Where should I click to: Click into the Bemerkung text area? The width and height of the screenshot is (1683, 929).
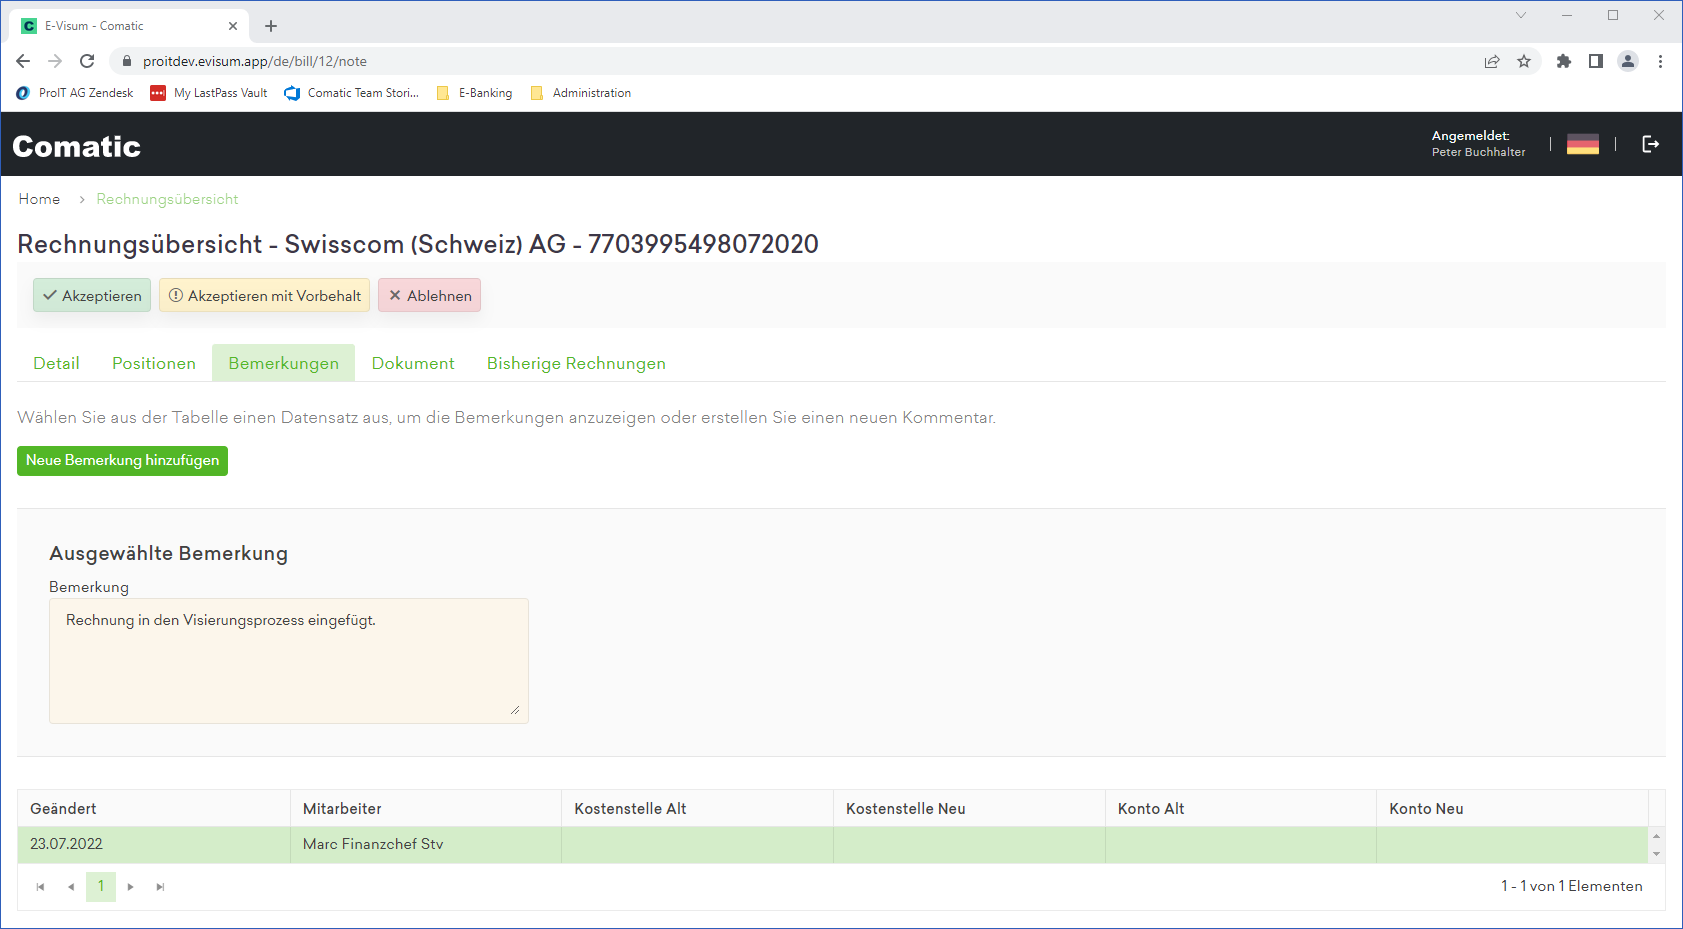coord(289,661)
